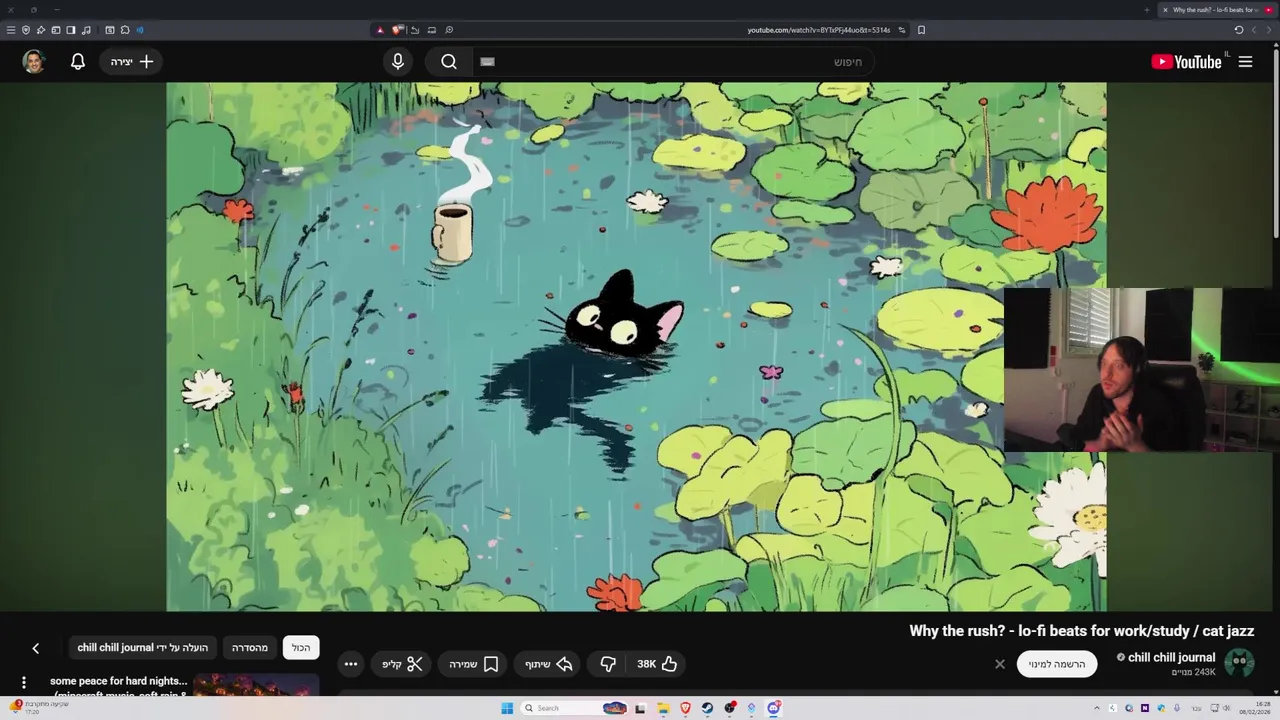Image resolution: width=1280 pixels, height=720 pixels.
Task: Open File Explorer from taskbar
Action: coord(663,708)
